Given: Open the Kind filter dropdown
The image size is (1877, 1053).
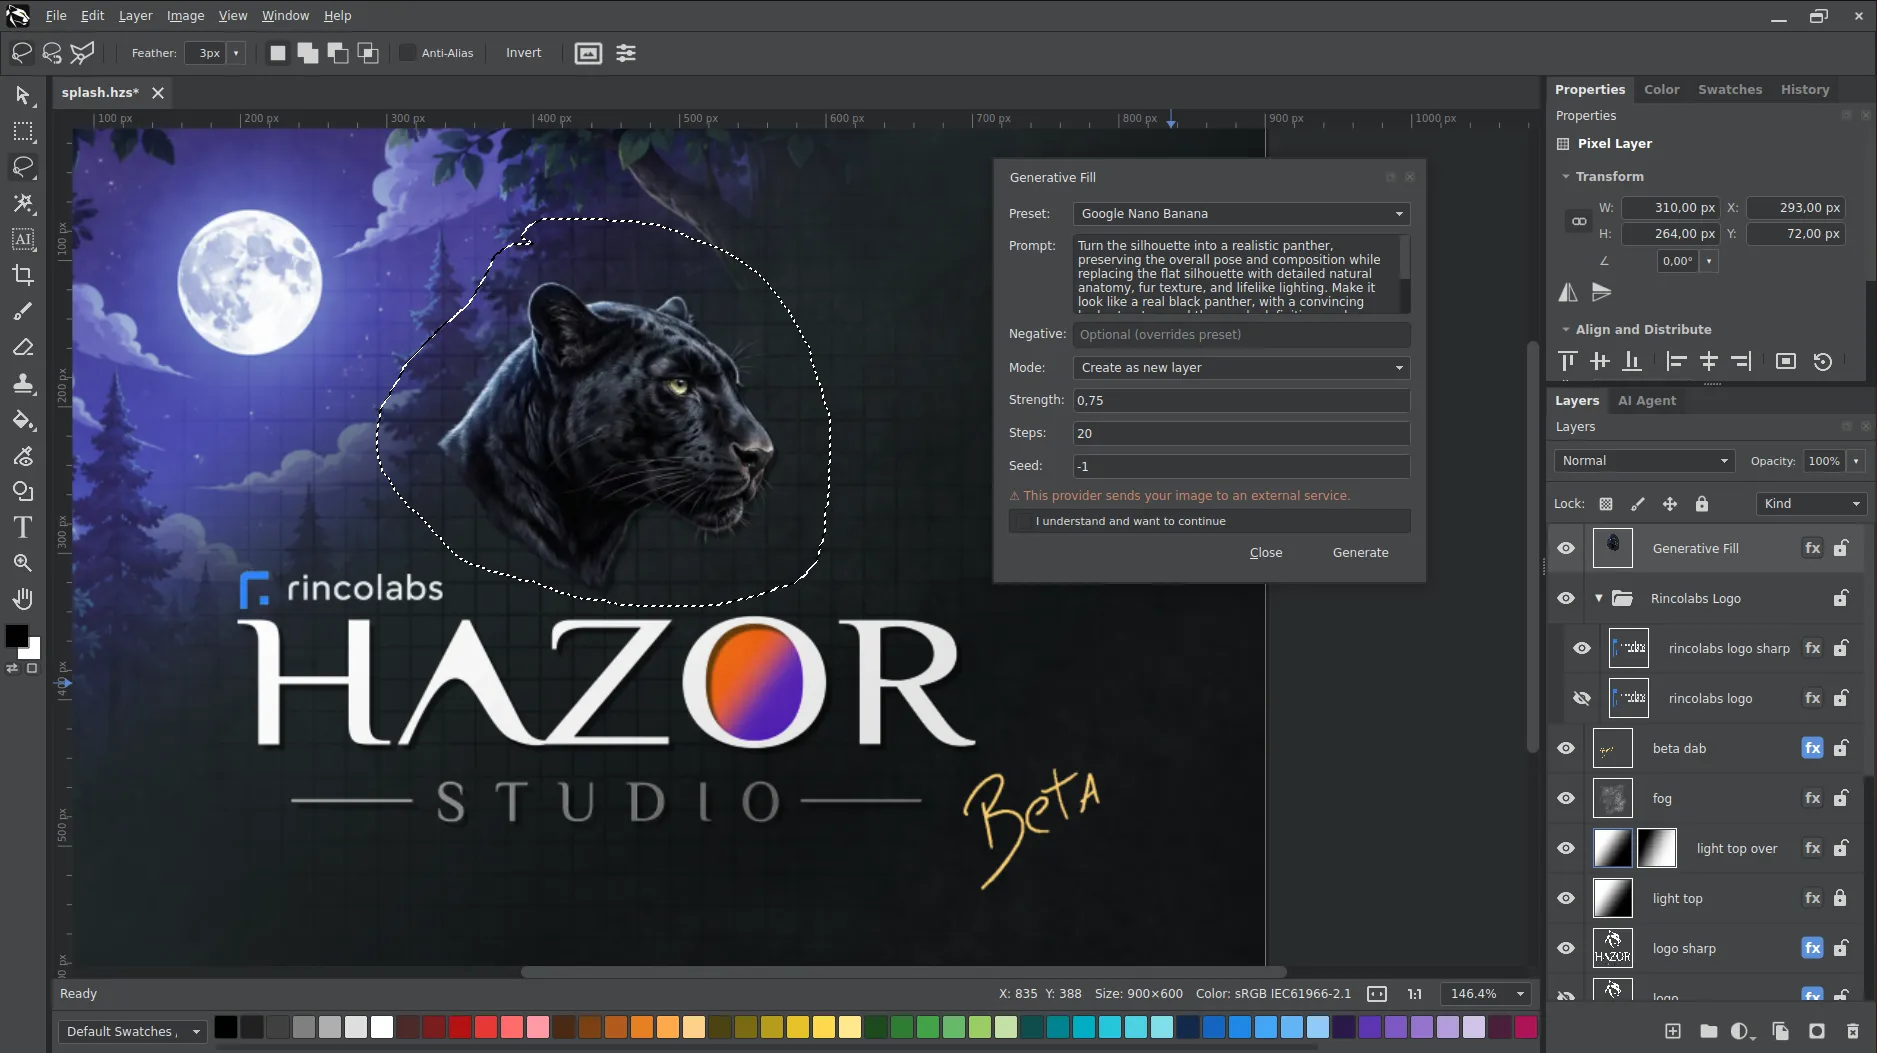Looking at the screenshot, I should tap(1811, 504).
